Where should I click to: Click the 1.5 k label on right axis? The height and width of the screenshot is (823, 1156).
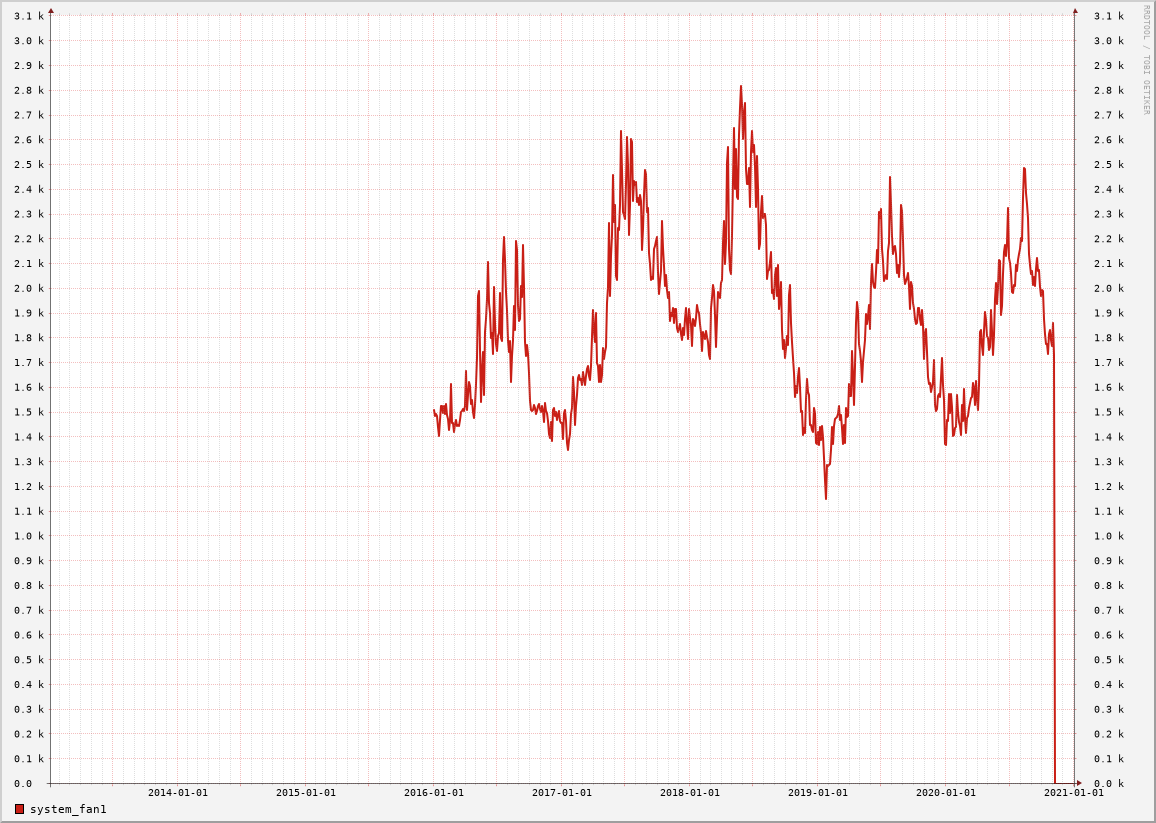1108,412
